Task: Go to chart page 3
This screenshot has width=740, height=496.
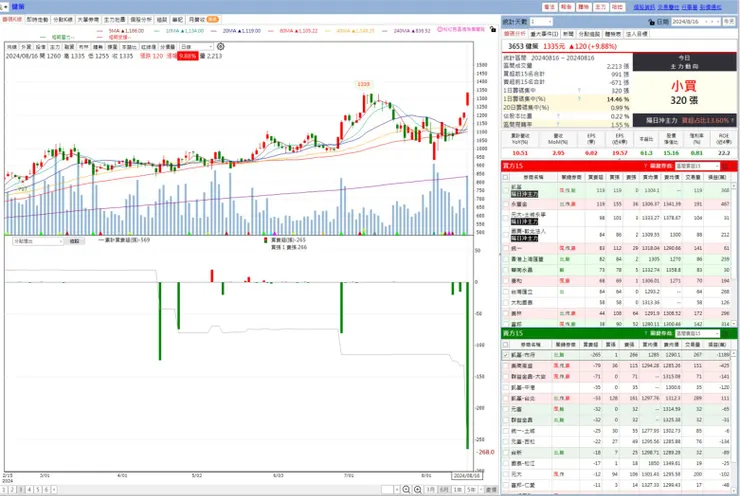Action: pos(21,490)
